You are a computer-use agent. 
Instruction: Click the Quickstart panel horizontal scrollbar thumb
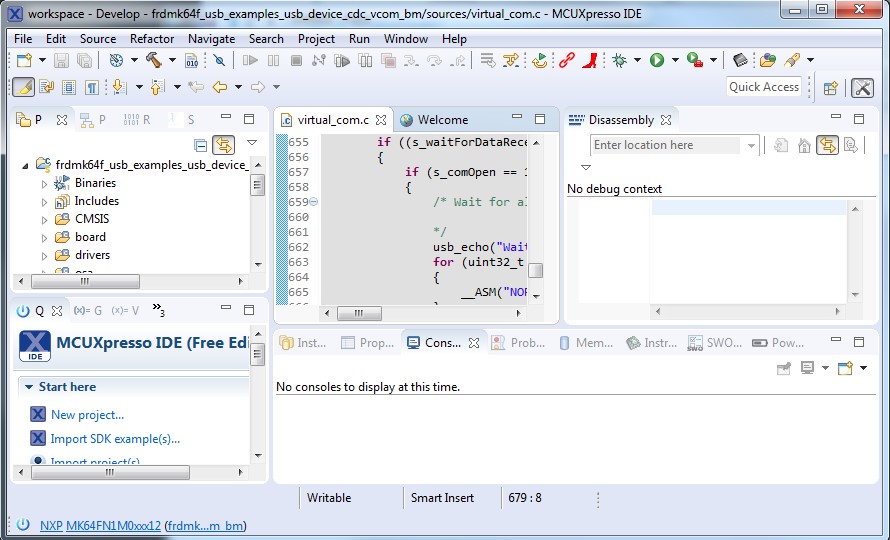pos(110,472)
